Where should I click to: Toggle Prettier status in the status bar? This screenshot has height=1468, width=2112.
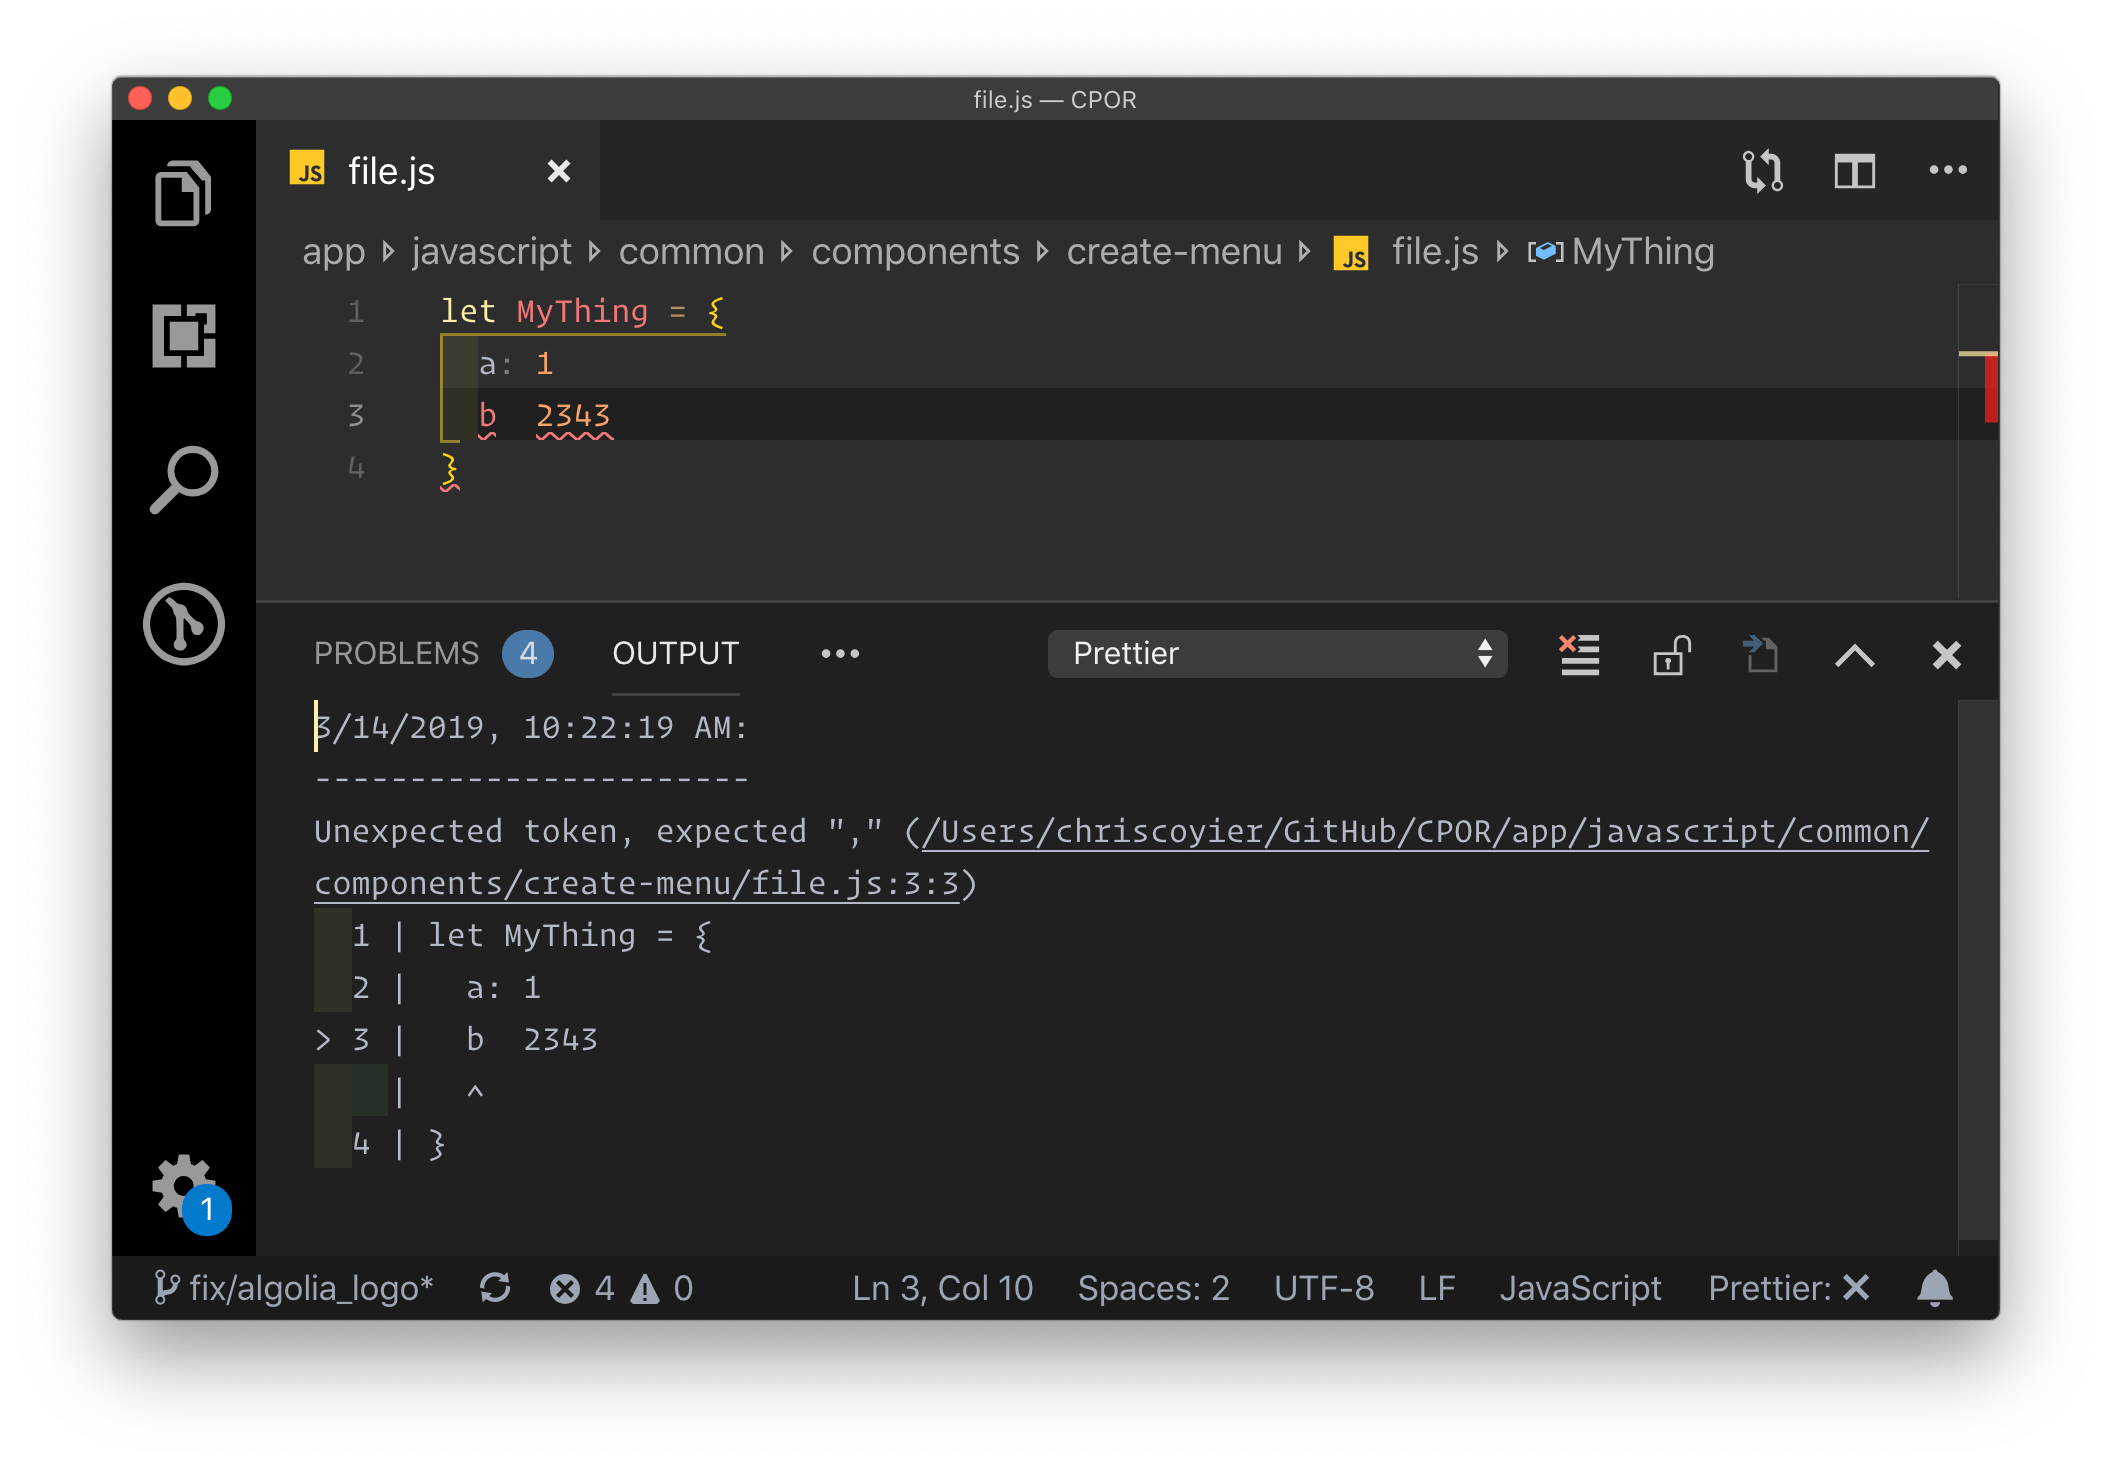pyautogui.click(x=1788, y=1288)
